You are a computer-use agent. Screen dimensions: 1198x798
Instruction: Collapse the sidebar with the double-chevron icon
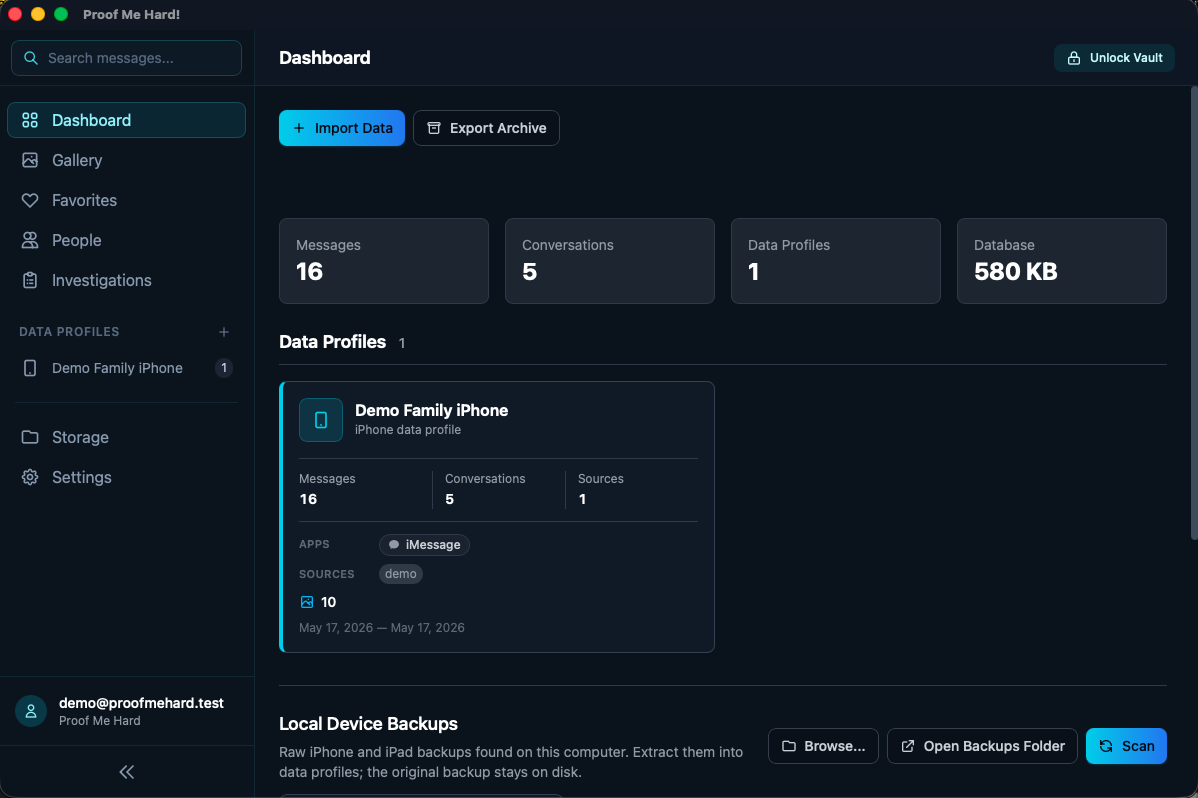point(127,772)
